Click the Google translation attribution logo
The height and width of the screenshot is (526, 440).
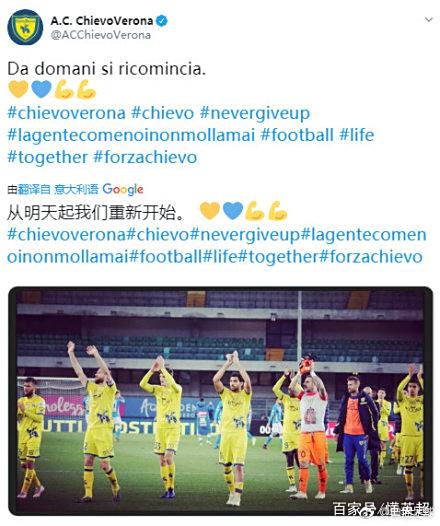123,190
